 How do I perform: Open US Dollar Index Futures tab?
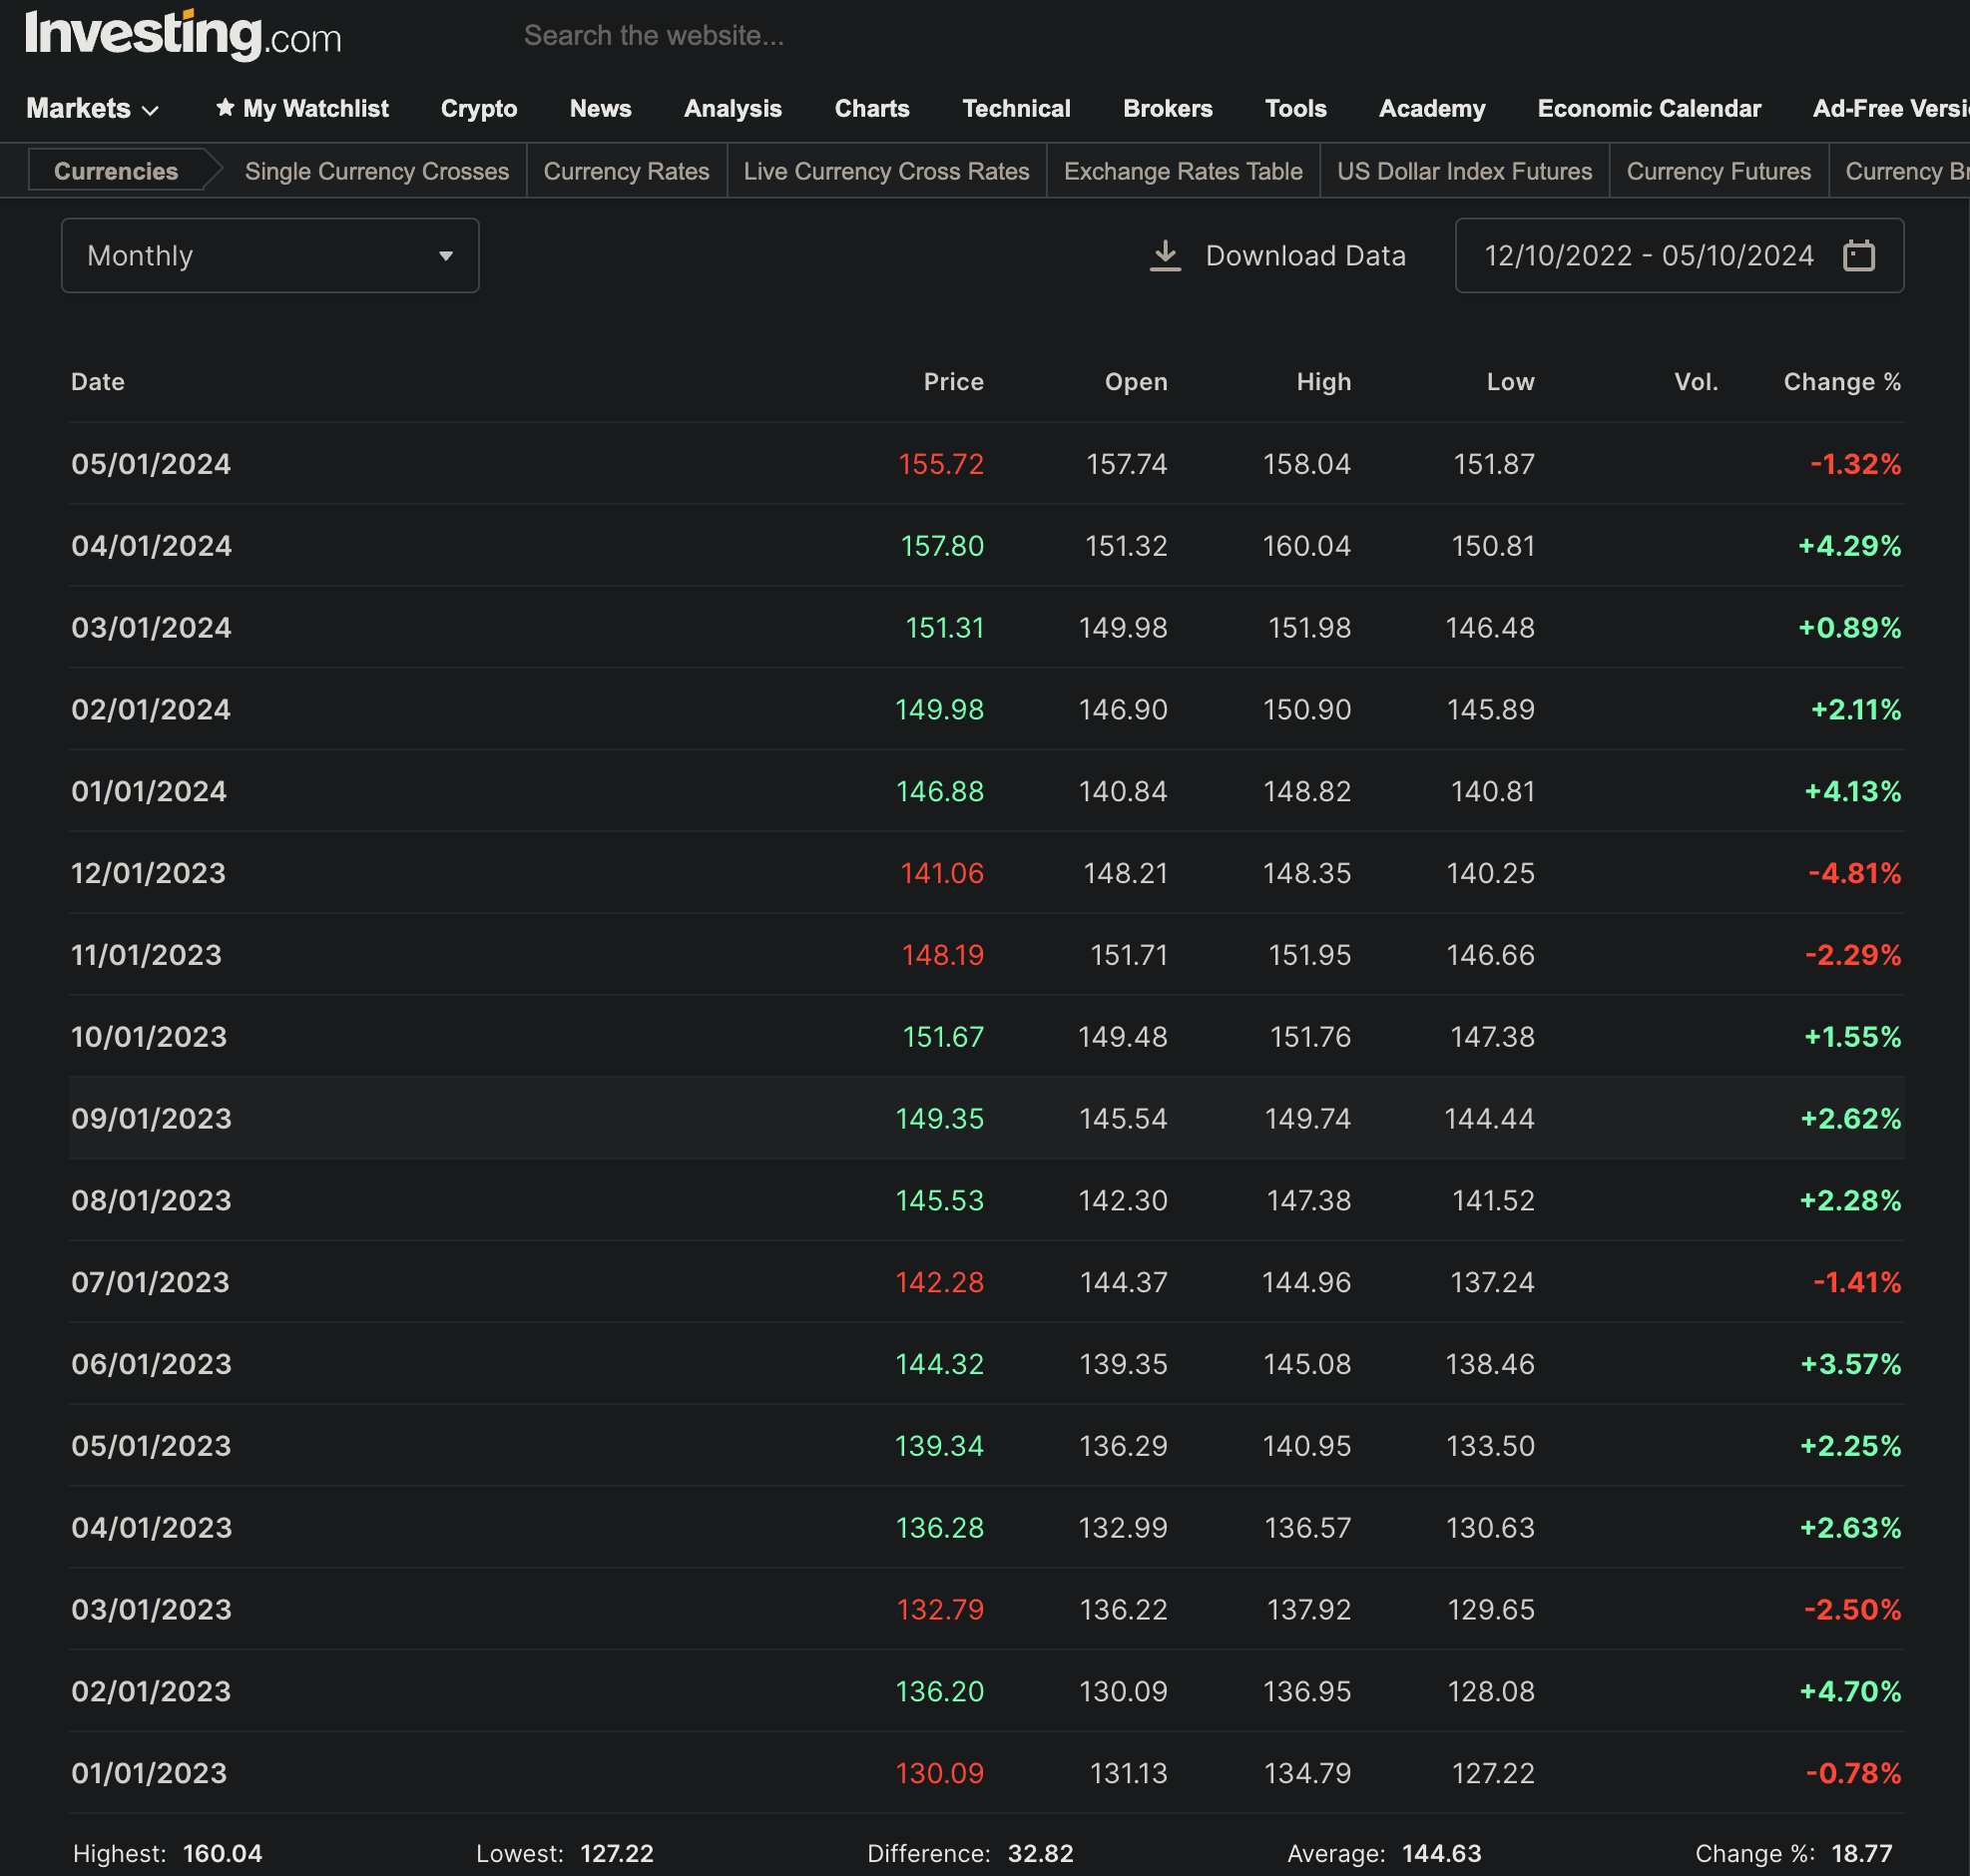[x=1463, y=171]
